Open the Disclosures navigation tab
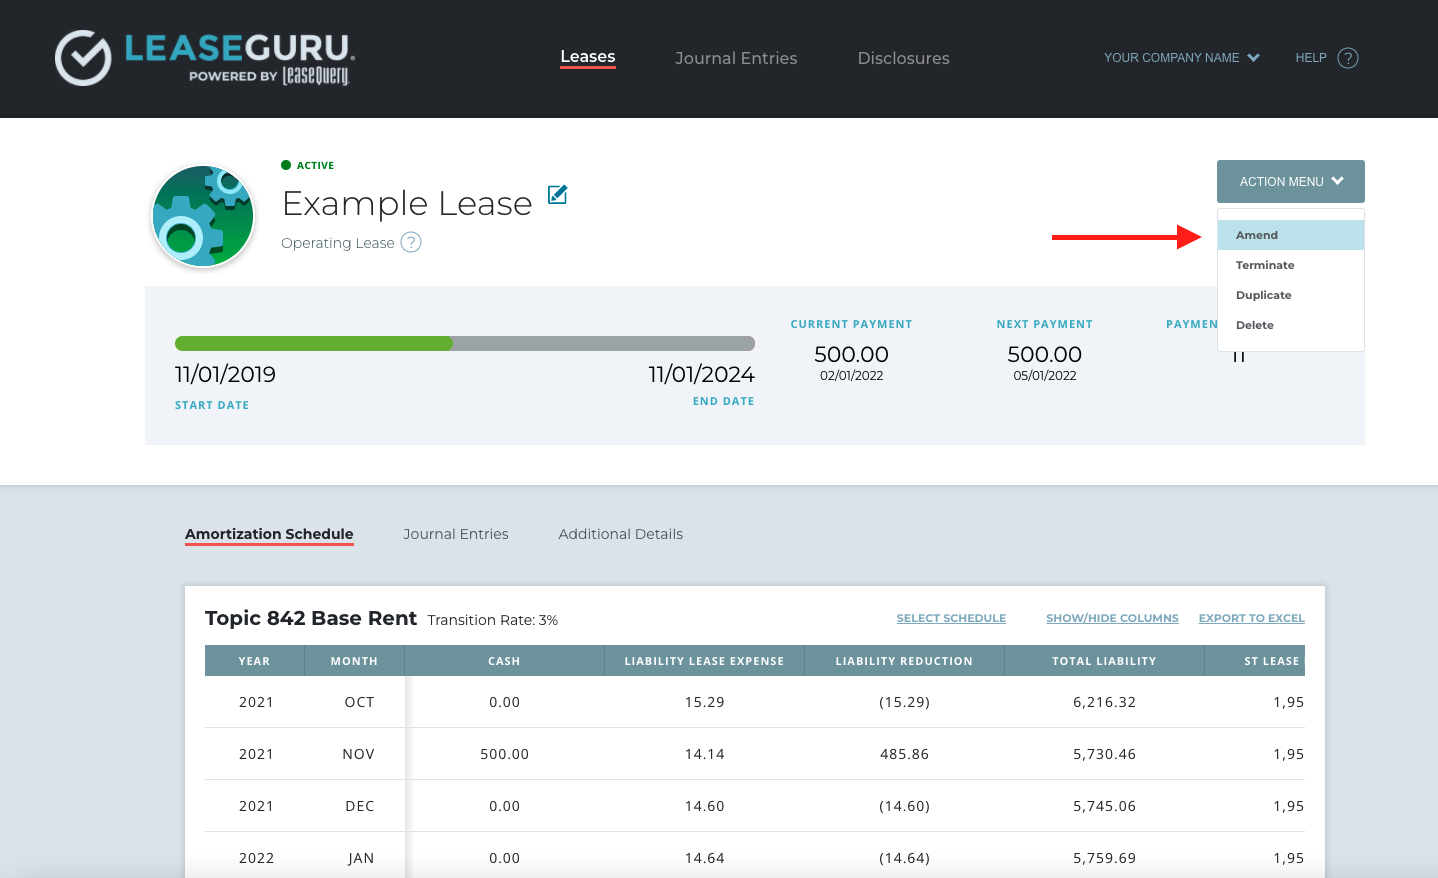The height and width of the screenshot is (878, 1438). (x=903, y=58)
